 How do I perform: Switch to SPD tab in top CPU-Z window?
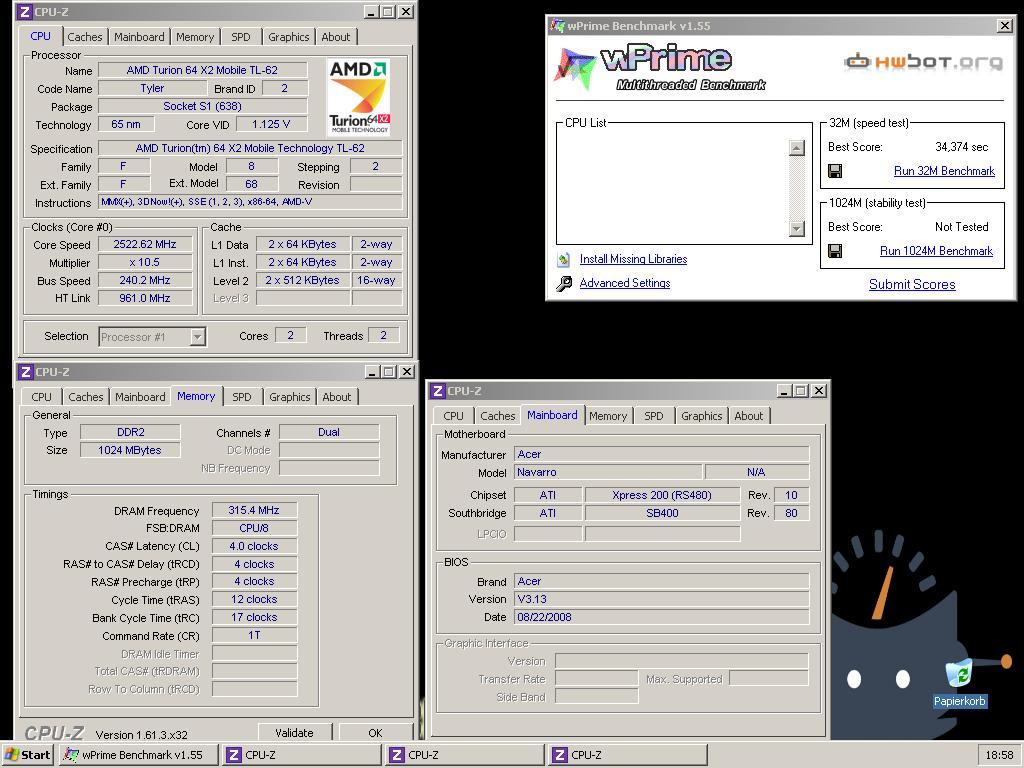[240, 37]
